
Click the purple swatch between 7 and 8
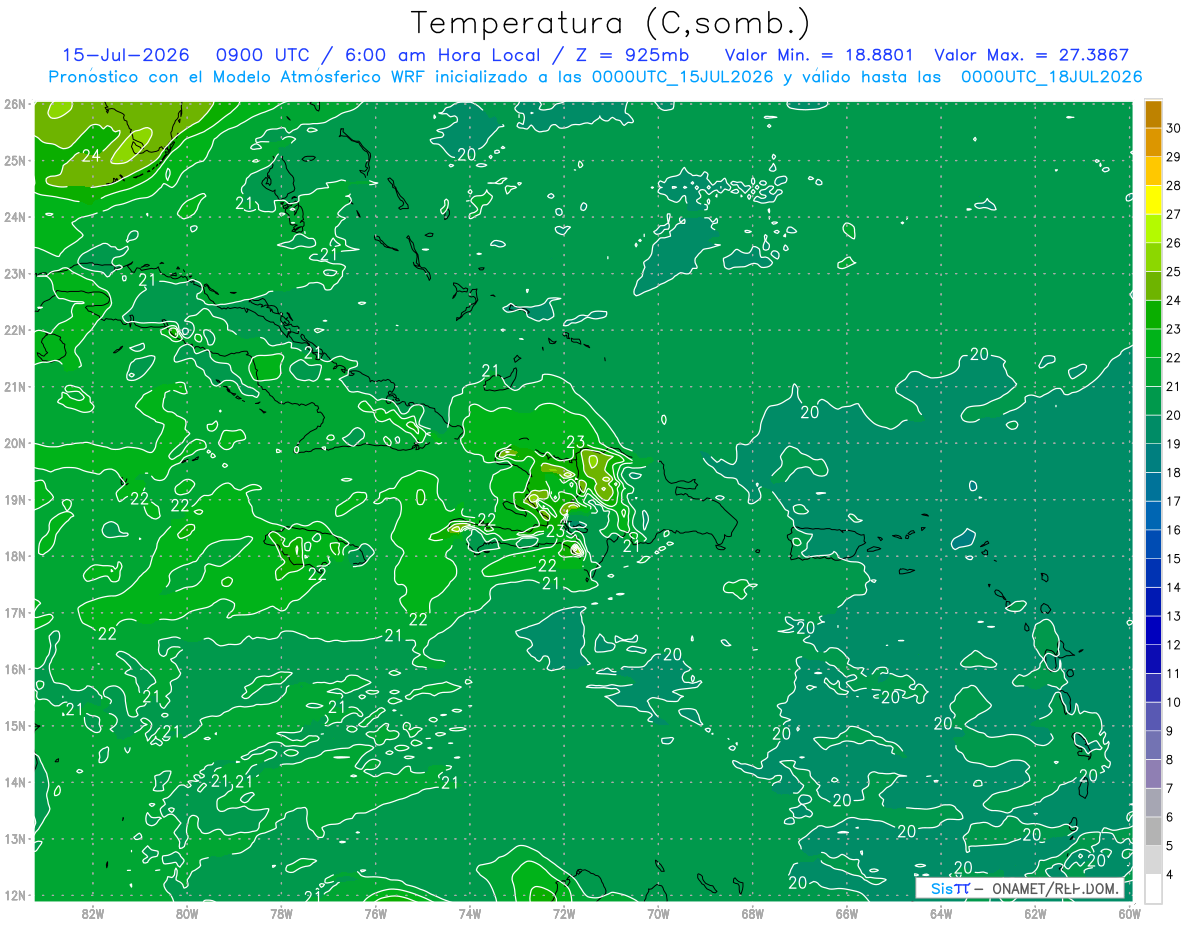1153,774
